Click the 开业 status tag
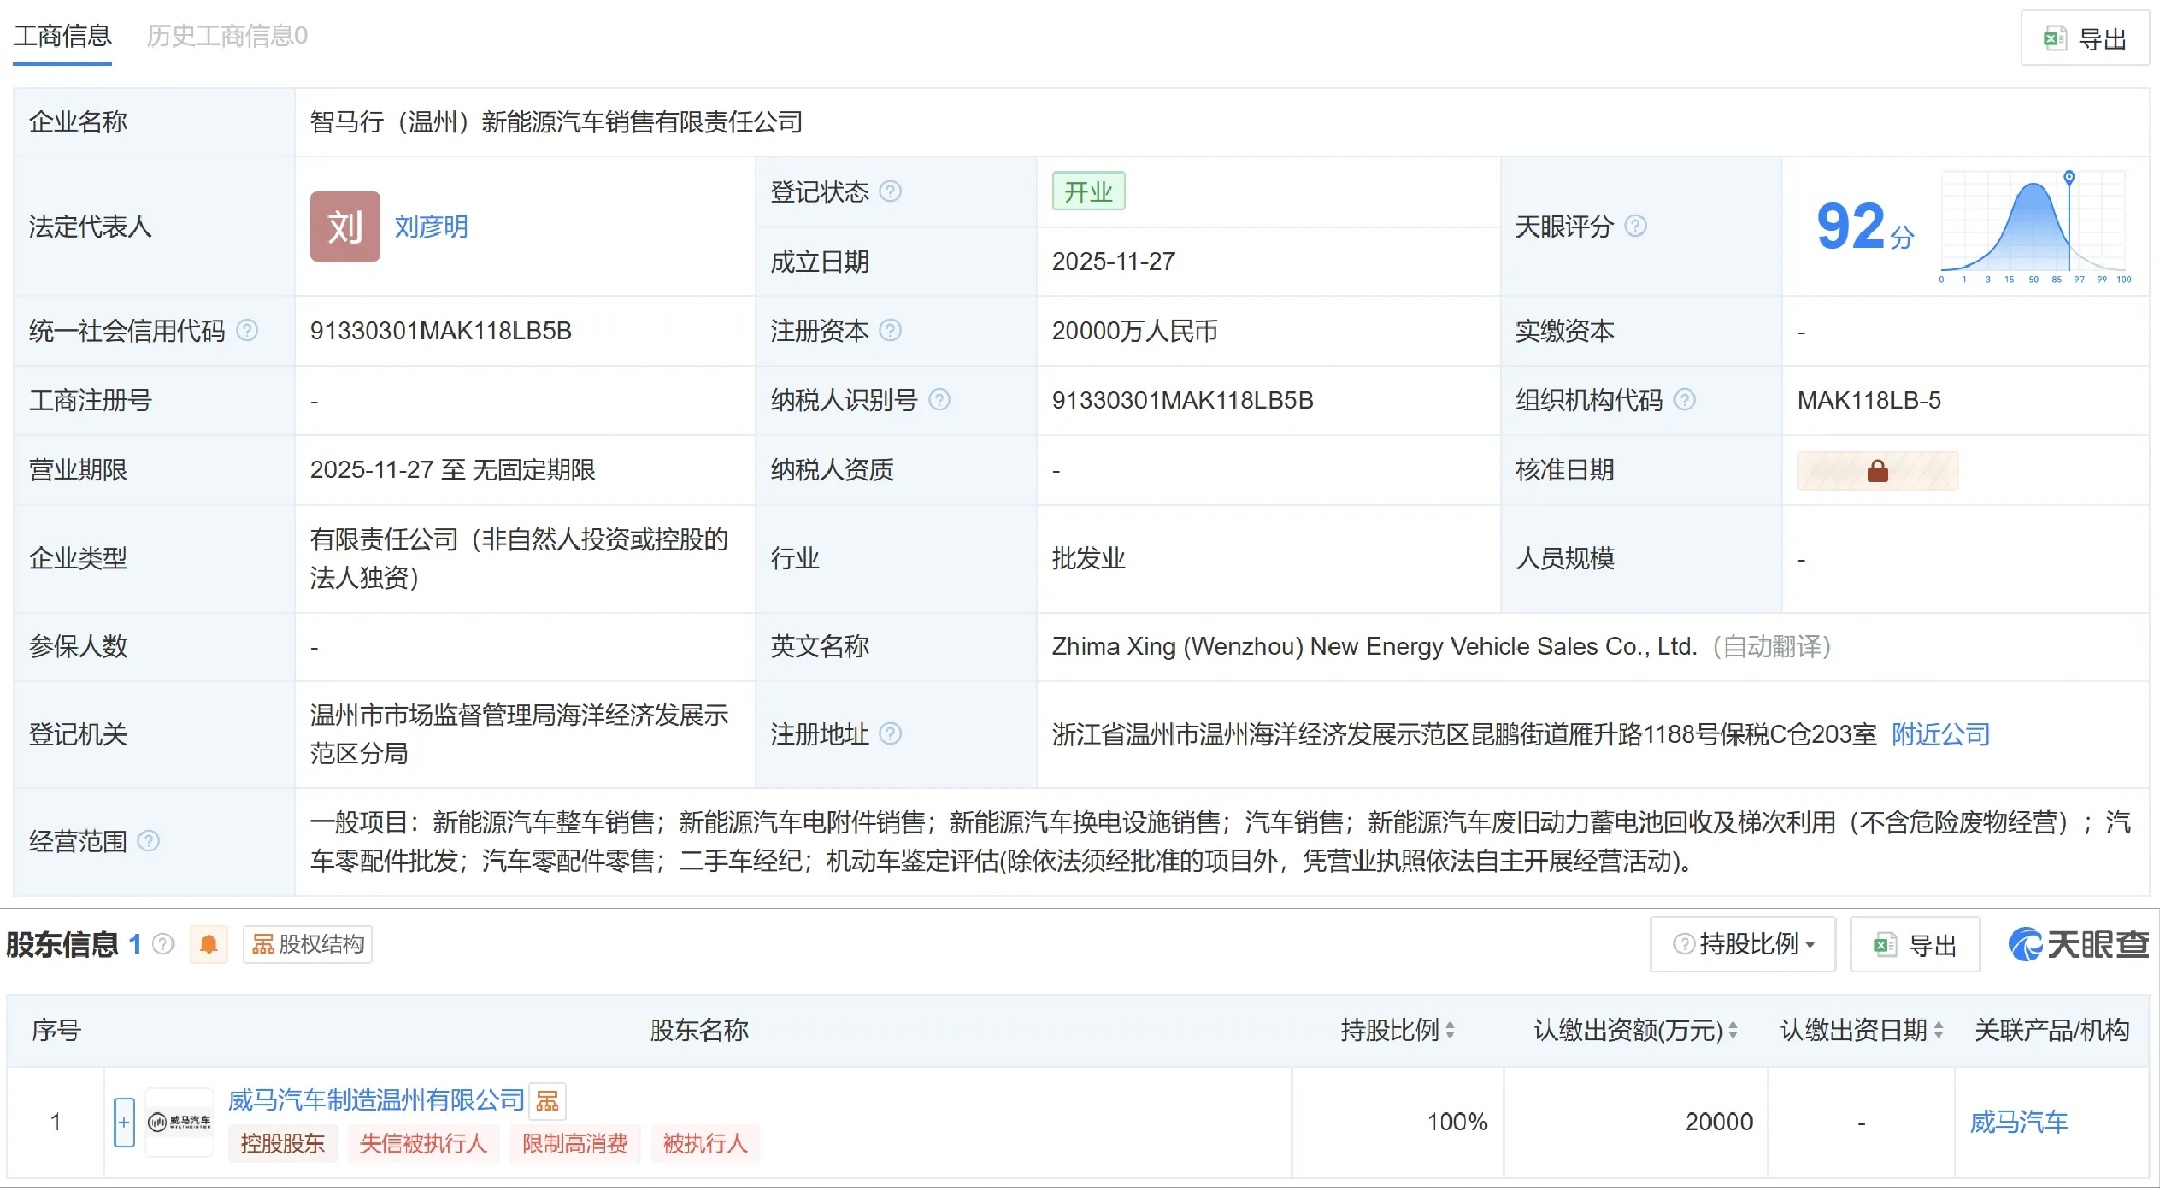The image size is (2160, 1188). 1089,191
